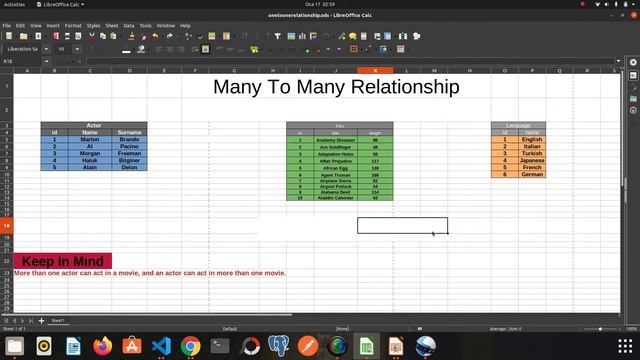Click the Open file folder icon
This screenshot has height=360, width=640.
coord(24,36)
